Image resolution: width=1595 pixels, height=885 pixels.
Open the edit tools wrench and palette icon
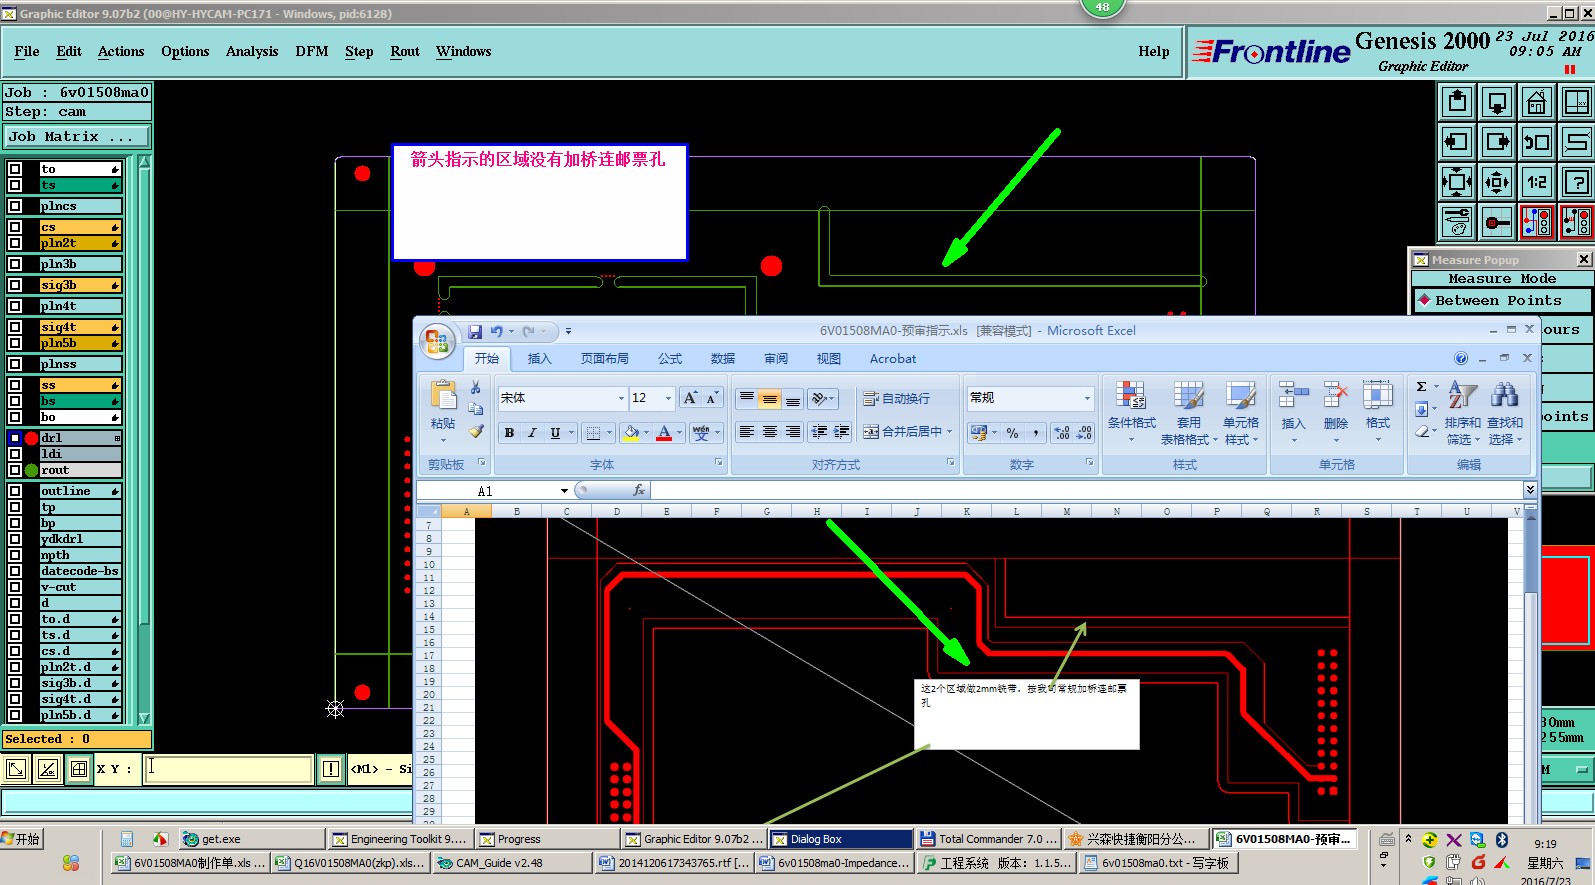pyautogui.click(x=1457, y=222)
